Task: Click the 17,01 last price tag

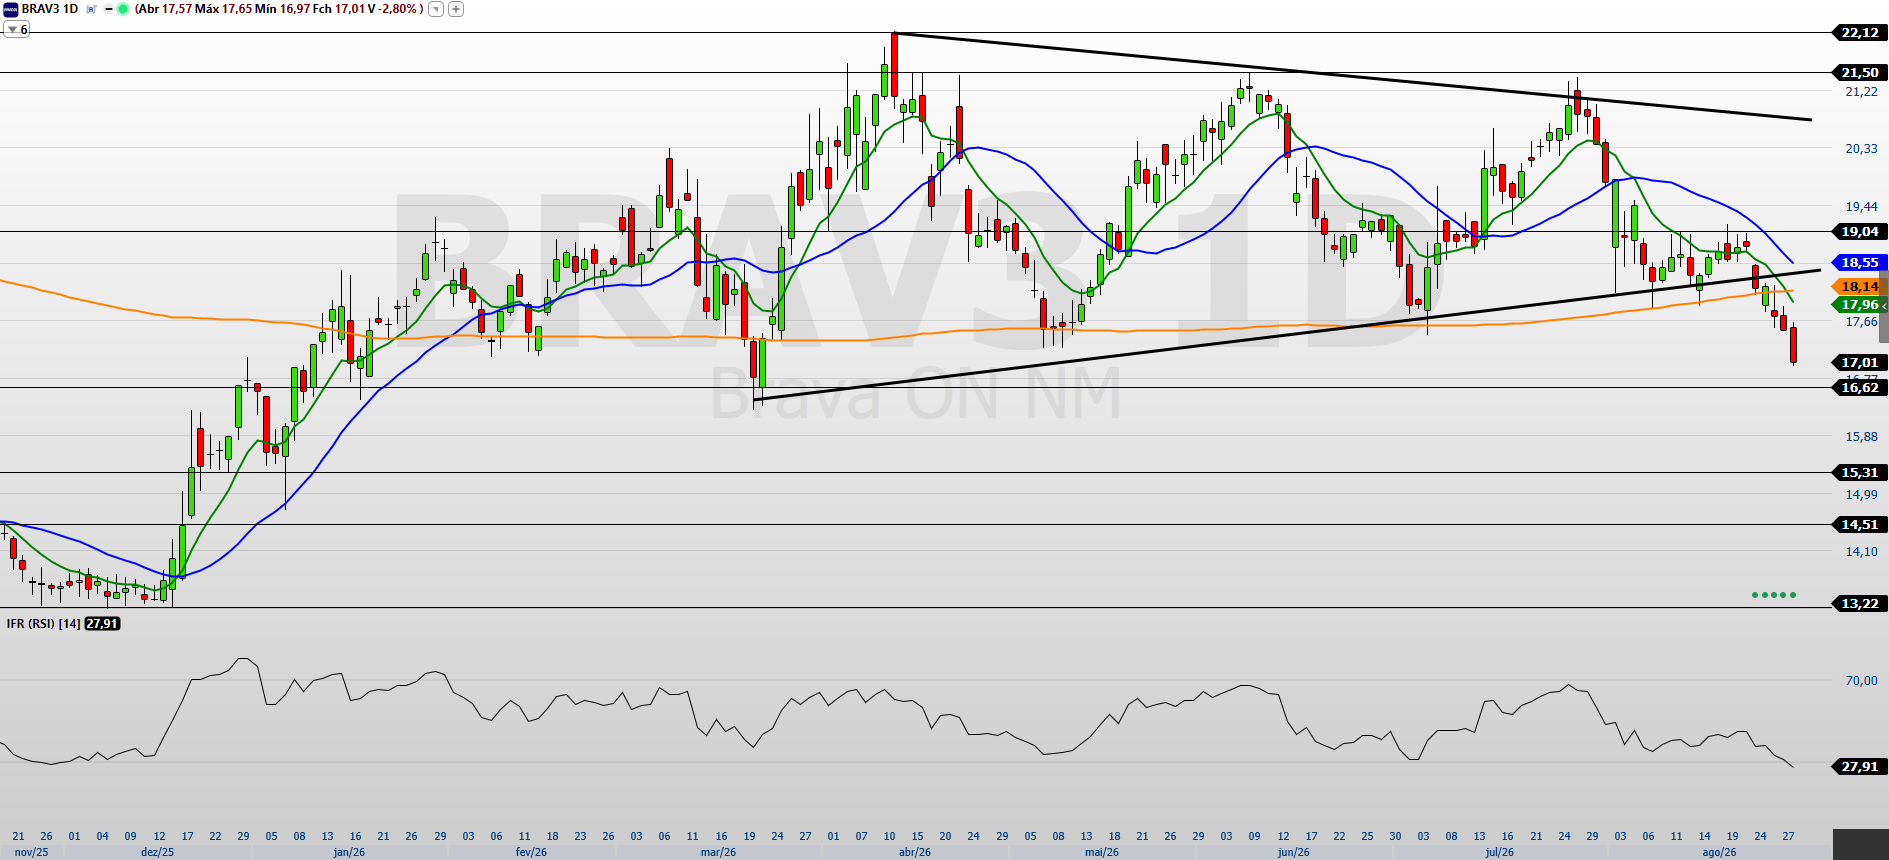Action: [1859, 363]
